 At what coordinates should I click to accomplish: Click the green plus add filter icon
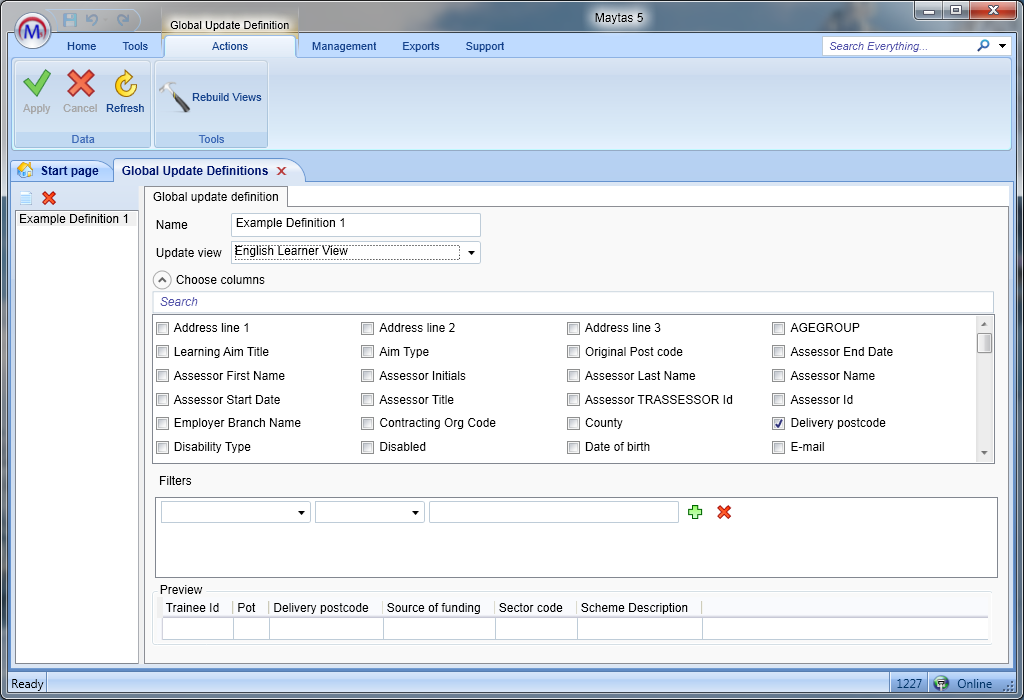click(696, 512)
